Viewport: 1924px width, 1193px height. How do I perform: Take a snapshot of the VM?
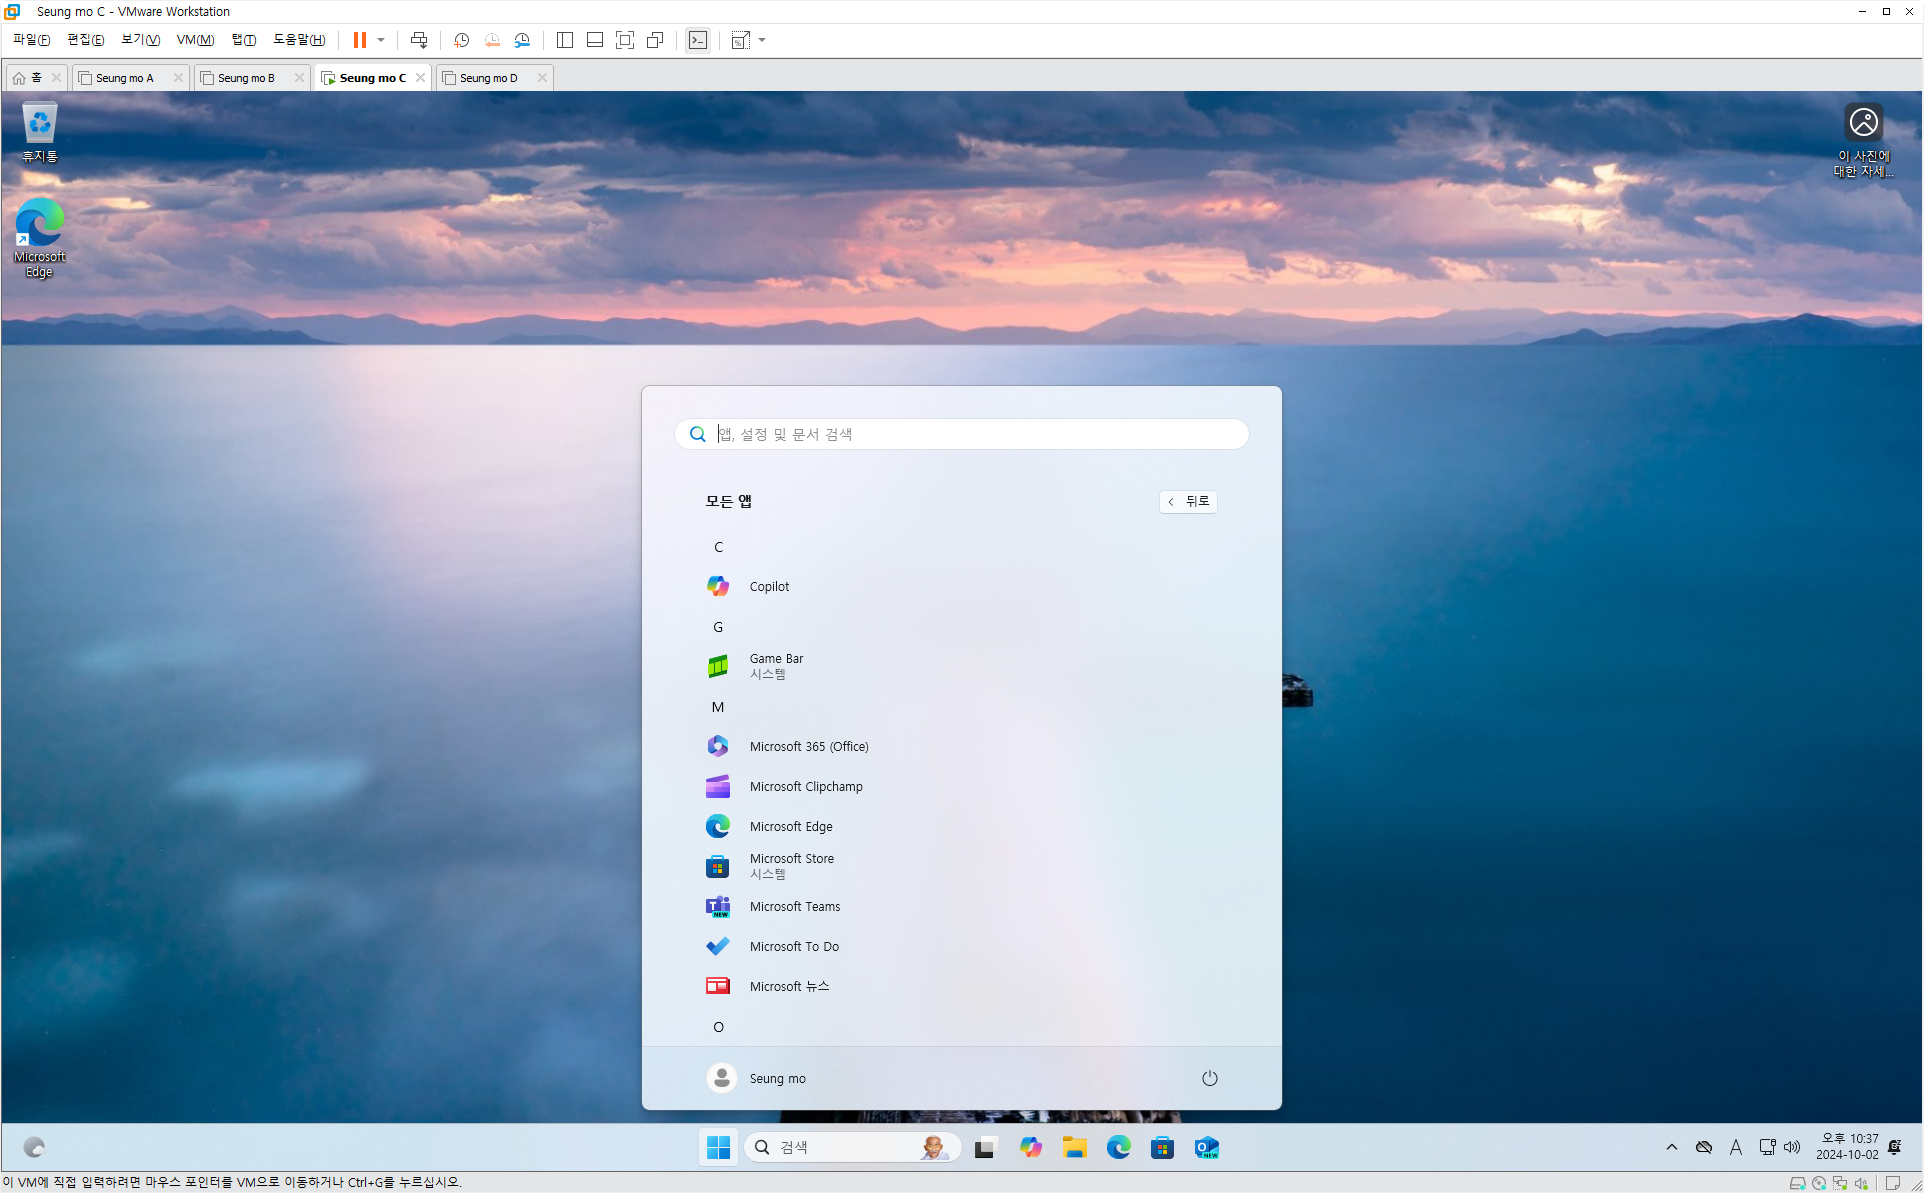(x=460, y=40)
